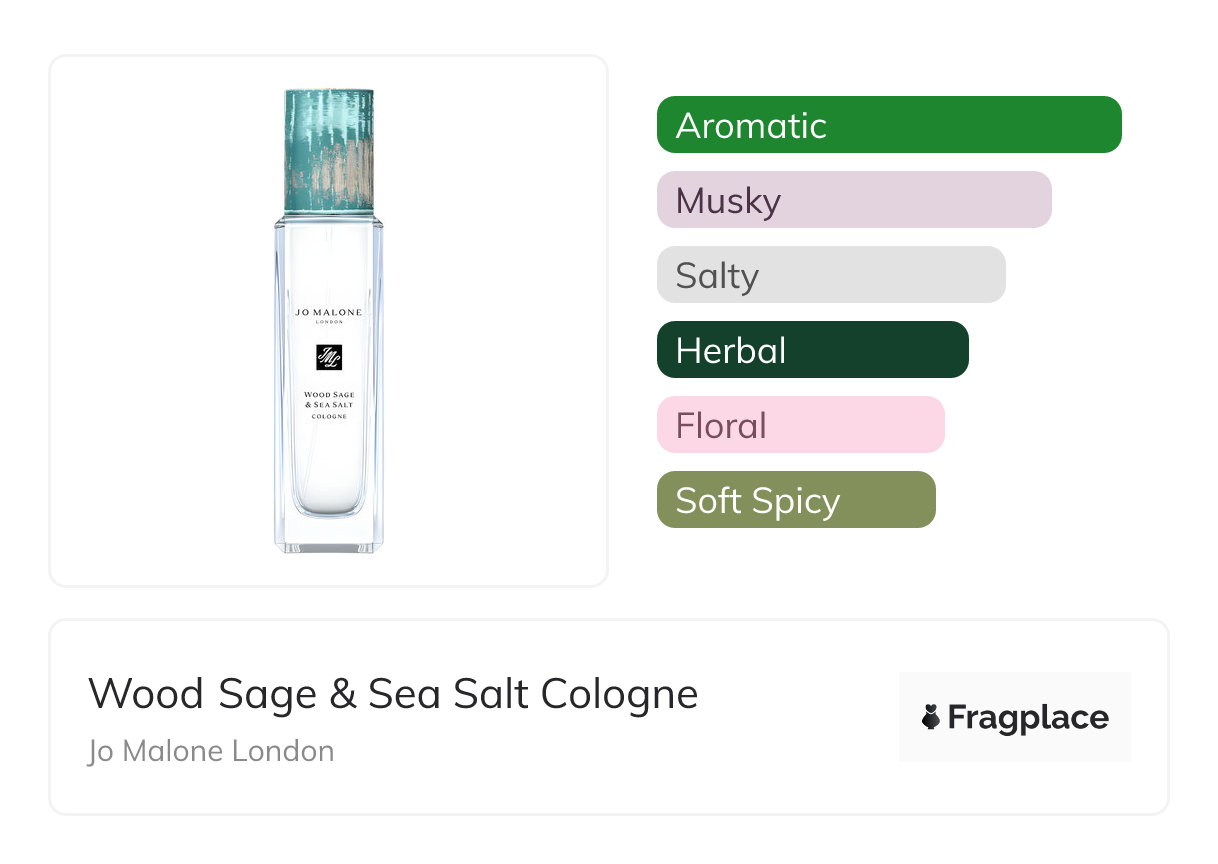Select the Musky accord bar
This screenshot has height=864, width=1218.
tap(854, 200)
